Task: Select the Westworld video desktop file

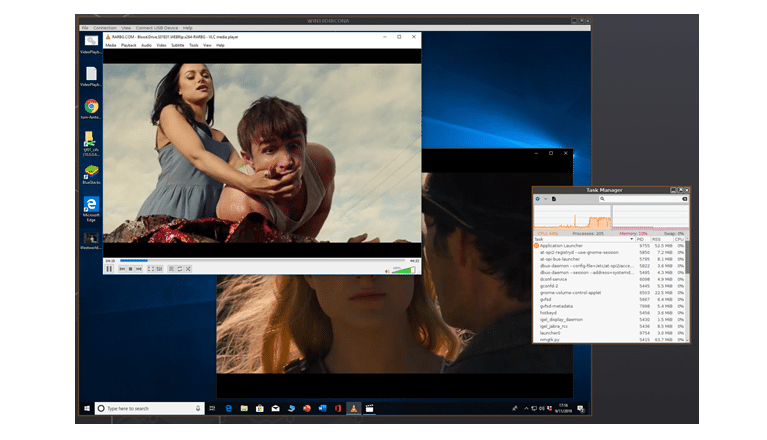Action: pyautogui.click(x=91, y=241)
